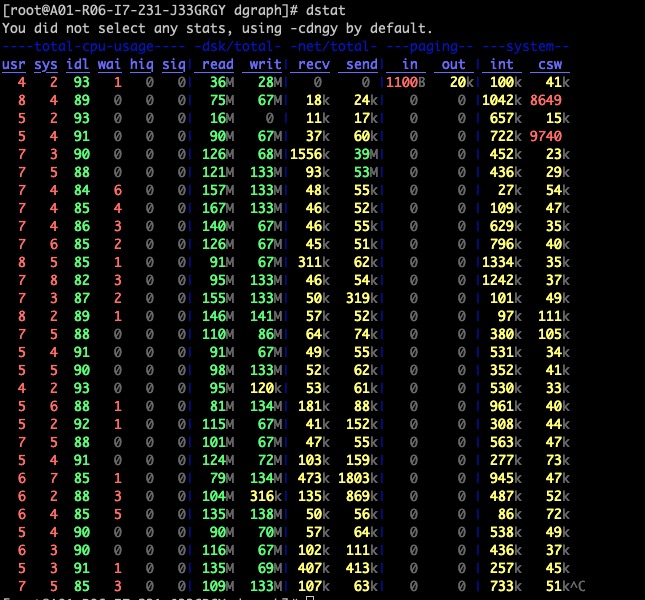Click the '316k' writ value
Image resolution: width=645 pixels, height=600 pixels.
click(266, 496)
